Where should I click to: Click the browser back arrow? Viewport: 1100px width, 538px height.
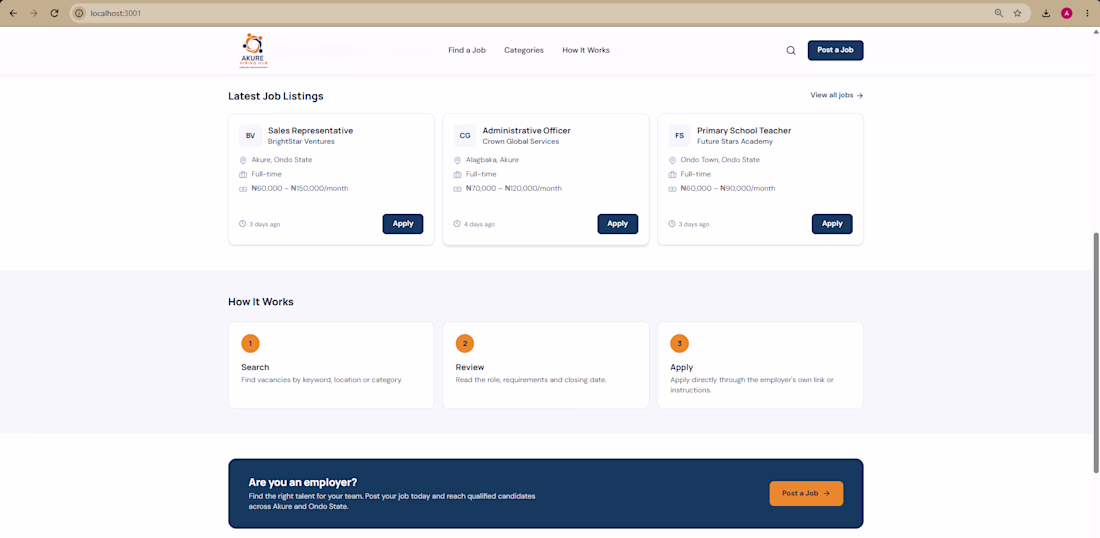[x=13, y=13]
